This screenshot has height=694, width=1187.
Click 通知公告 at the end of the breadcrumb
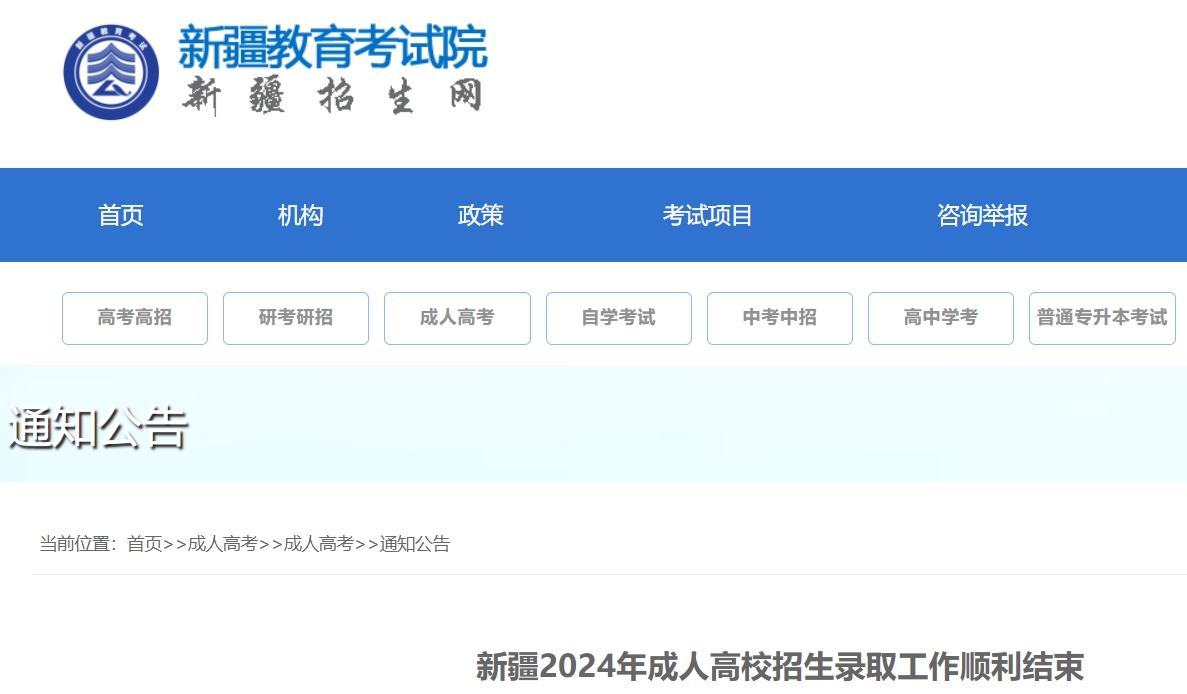[x=415, y=544]
